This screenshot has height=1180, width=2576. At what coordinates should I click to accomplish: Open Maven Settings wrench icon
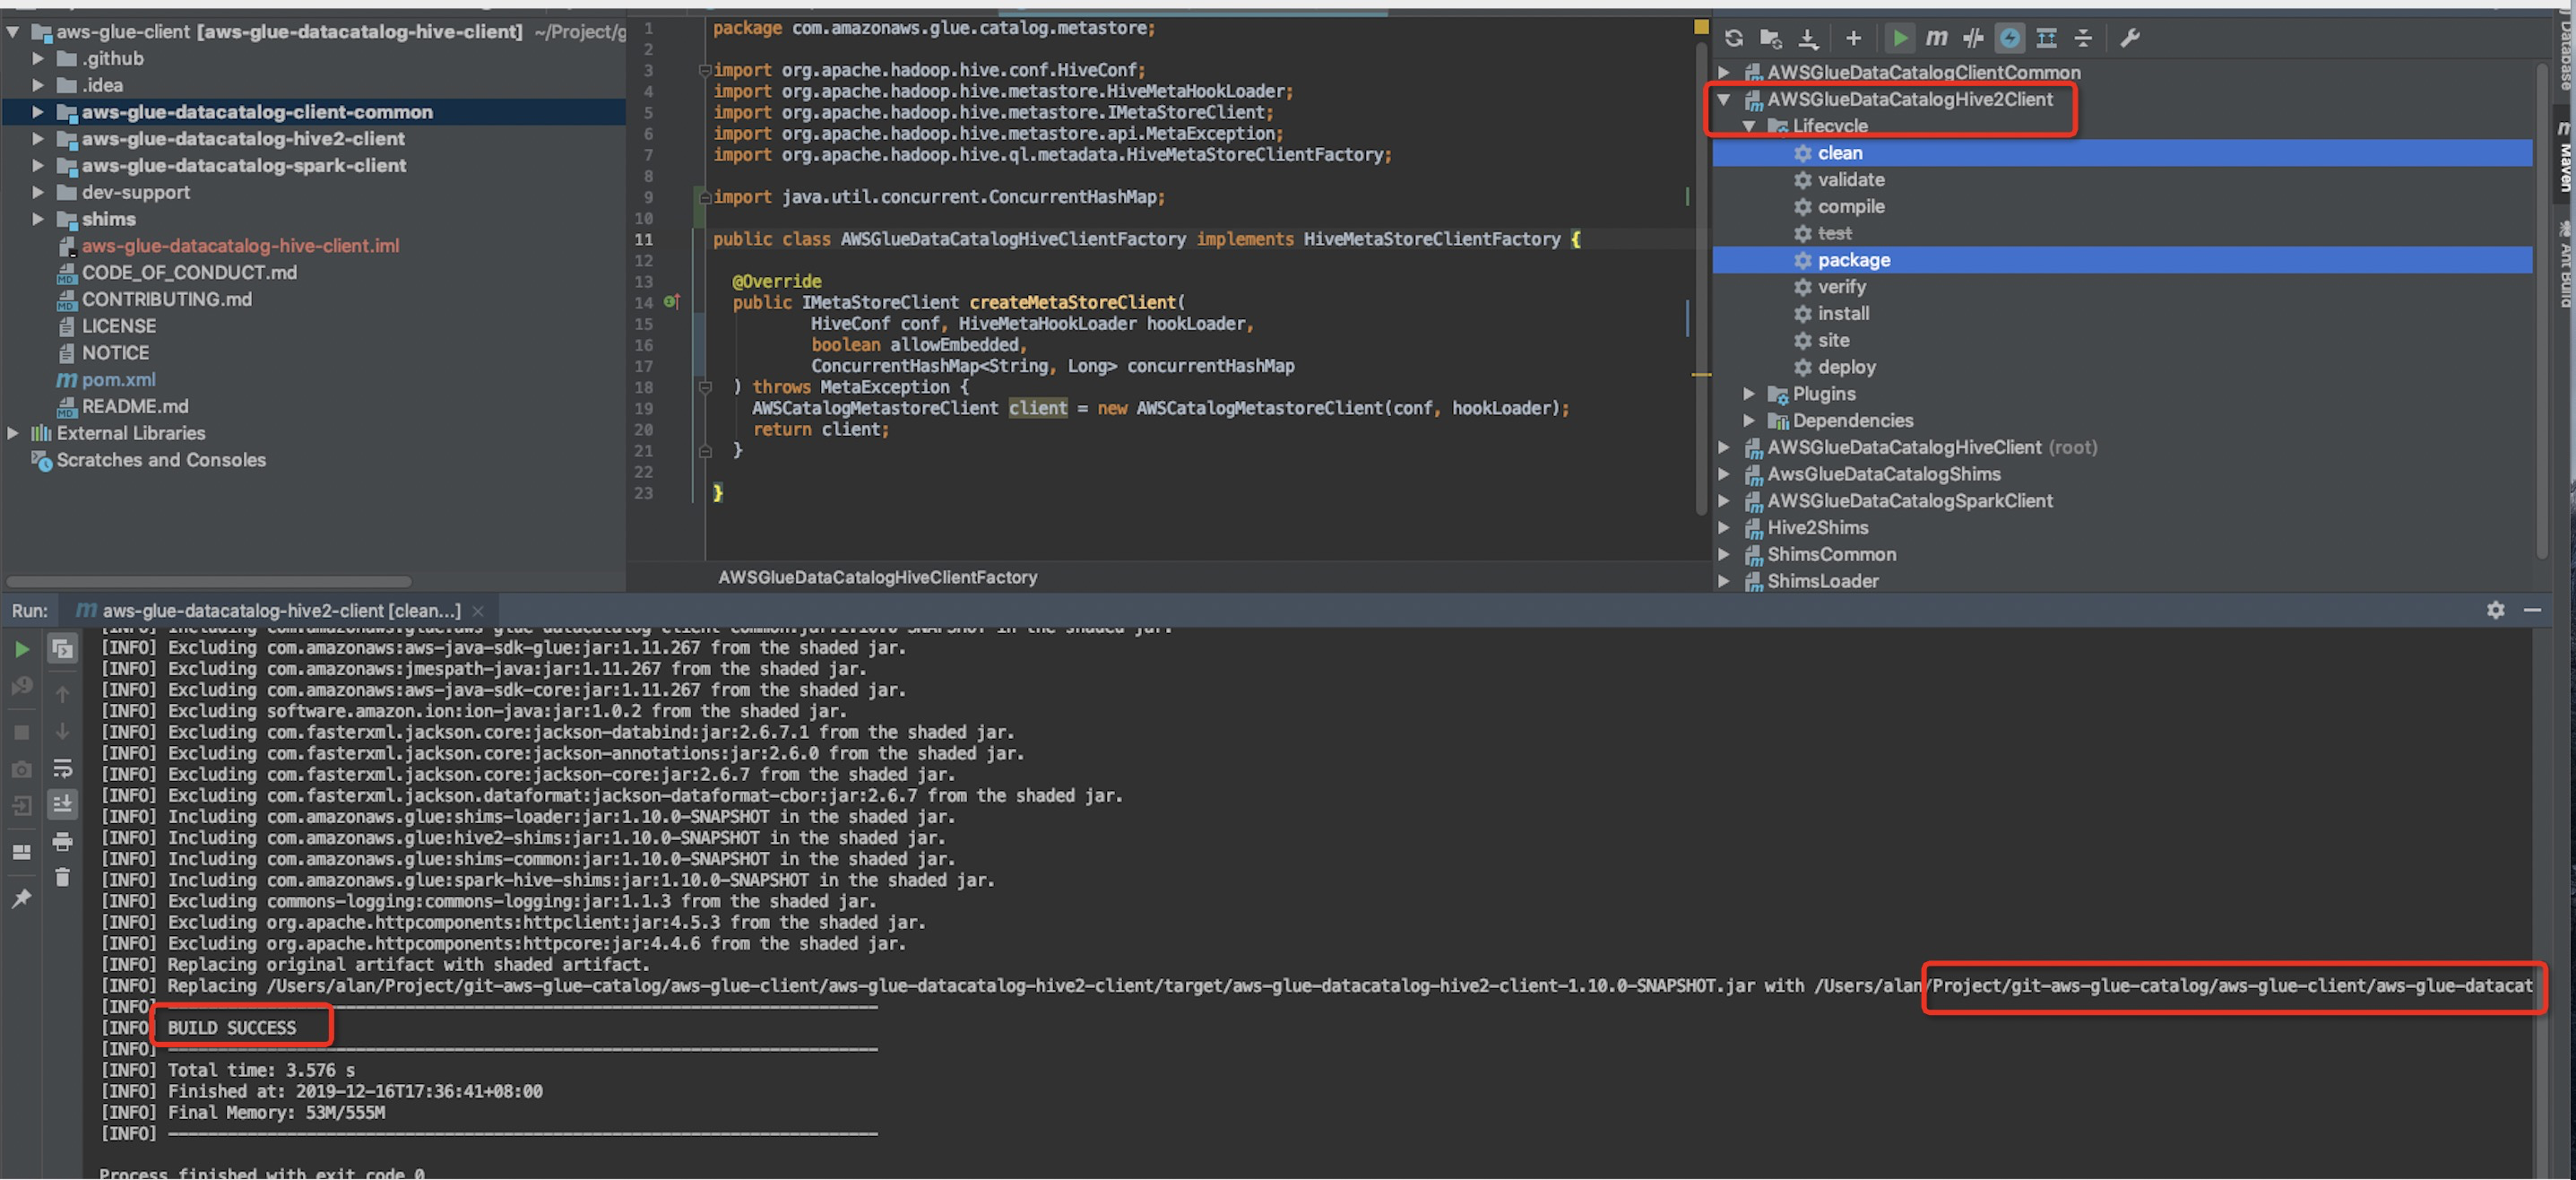tap(2129, 38)
